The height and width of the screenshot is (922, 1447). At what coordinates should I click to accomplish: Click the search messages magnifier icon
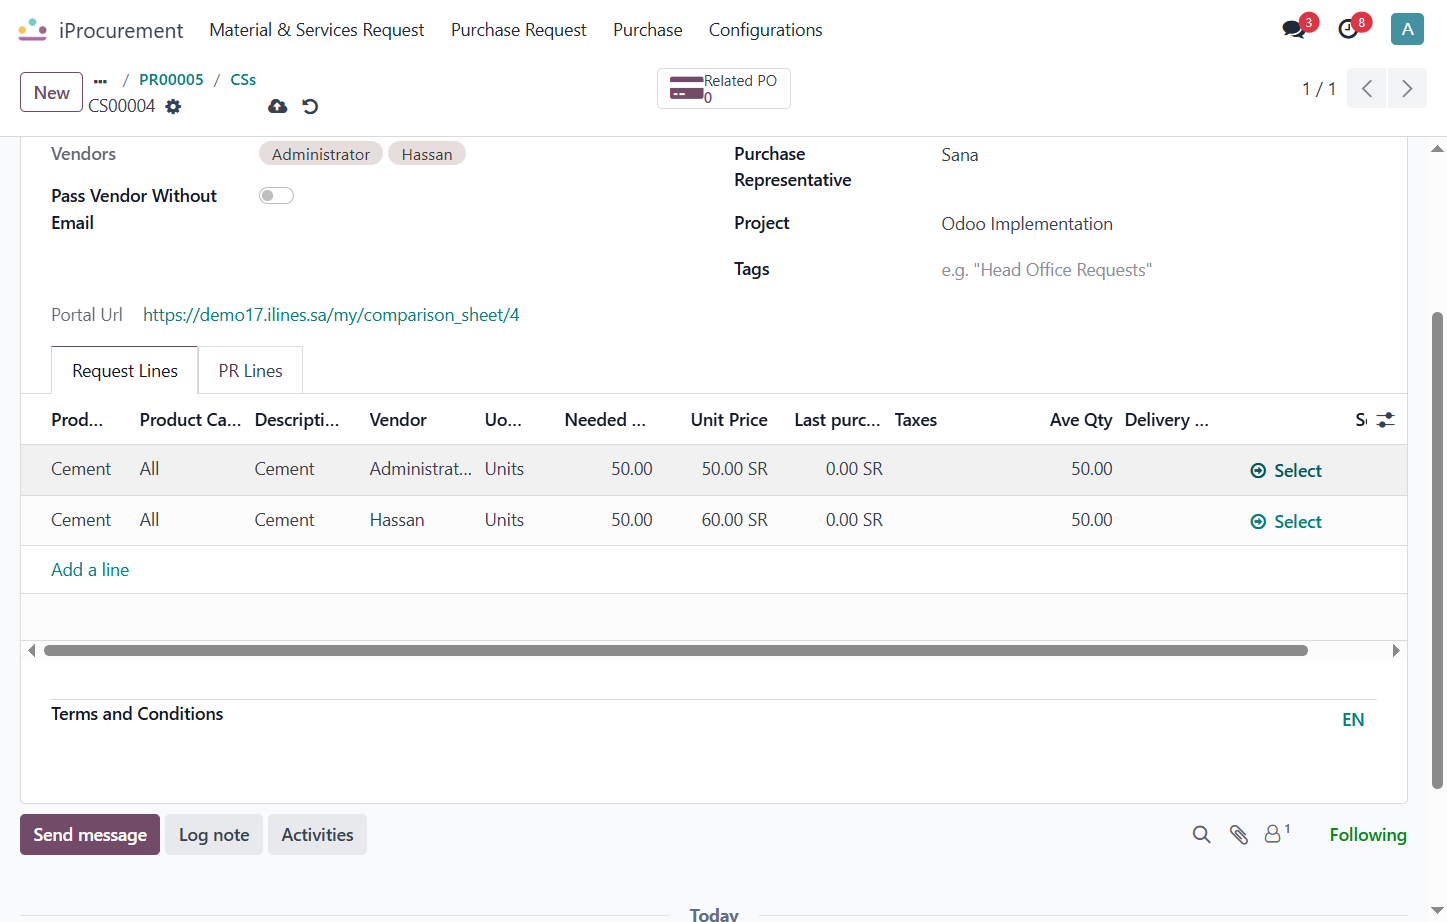[1201, 834]
